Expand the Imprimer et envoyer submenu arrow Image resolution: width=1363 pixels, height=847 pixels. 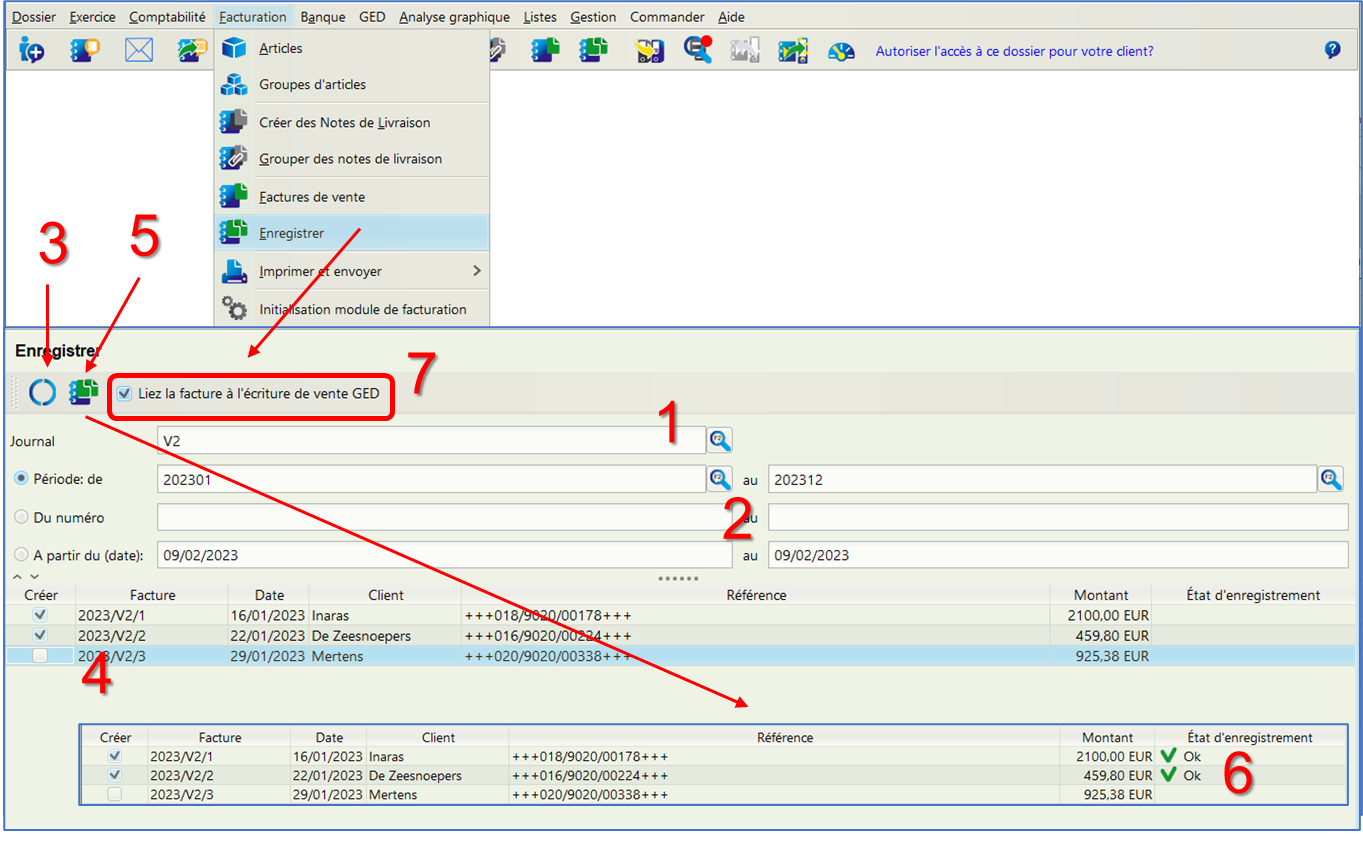(x=476, y=271)
